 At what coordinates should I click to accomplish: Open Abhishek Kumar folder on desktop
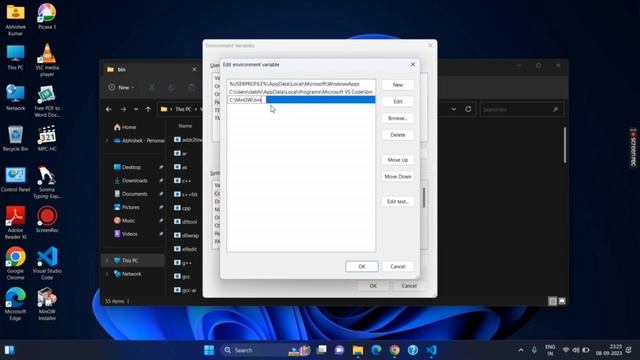point(16,20)
